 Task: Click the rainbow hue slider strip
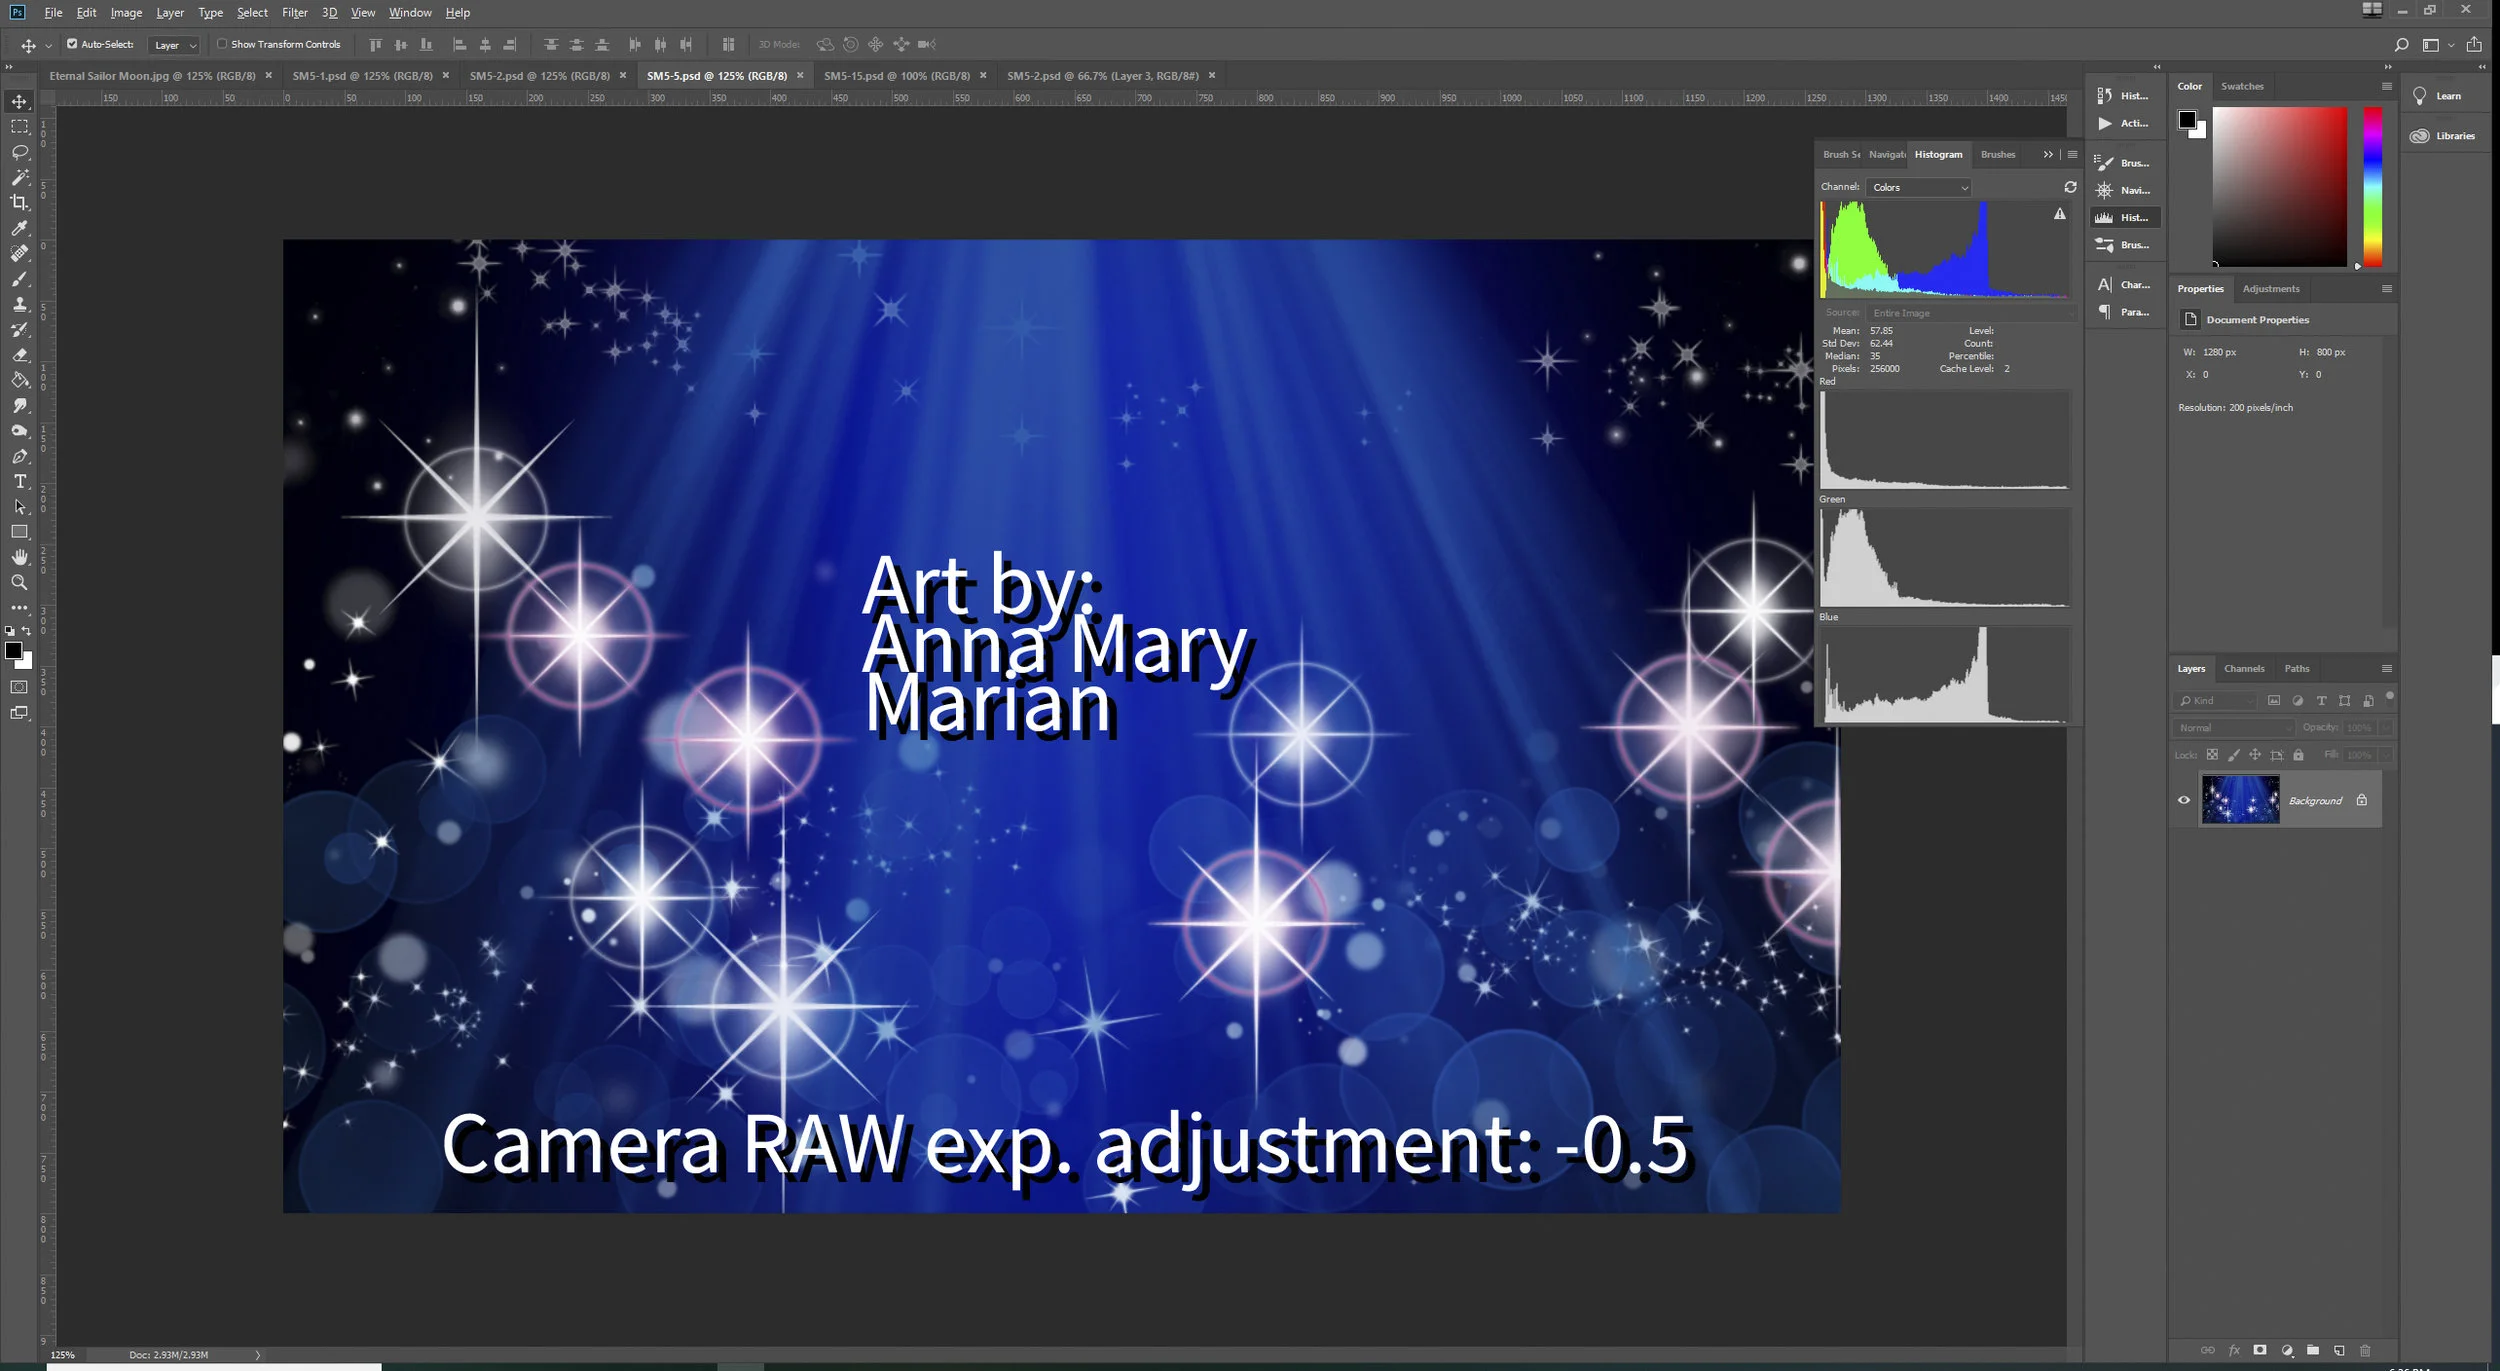(x=2372, y=186)
